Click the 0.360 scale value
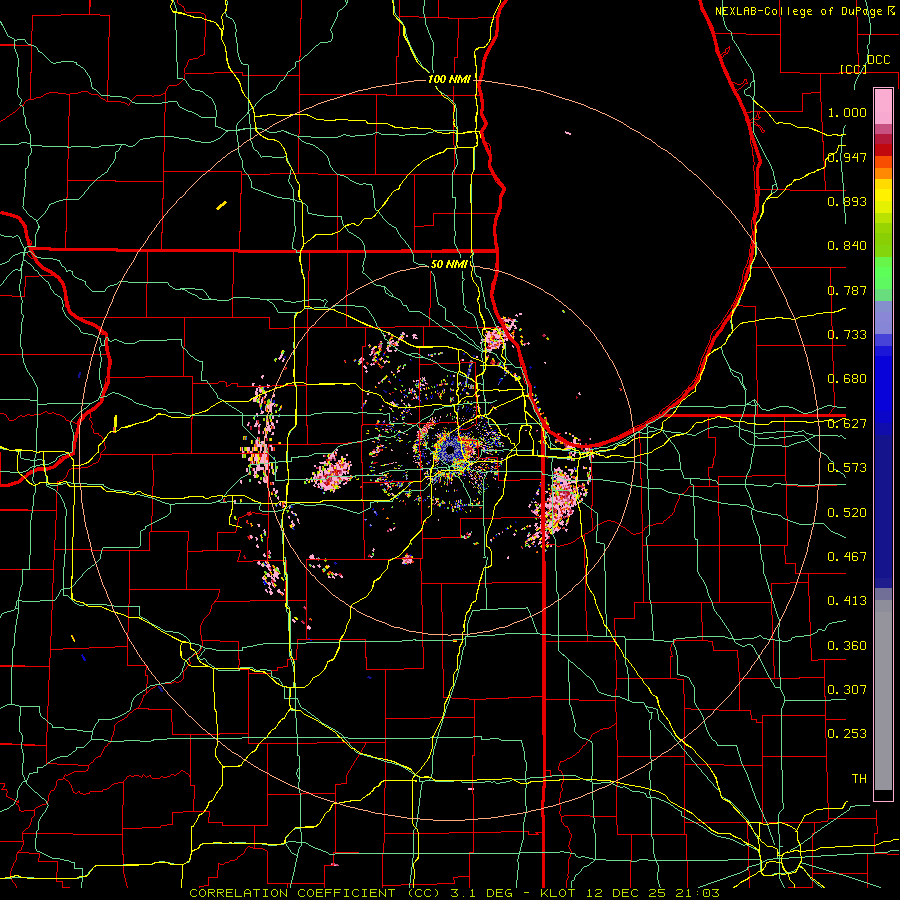This screenshot has height=900, width=900. (847, 646)
